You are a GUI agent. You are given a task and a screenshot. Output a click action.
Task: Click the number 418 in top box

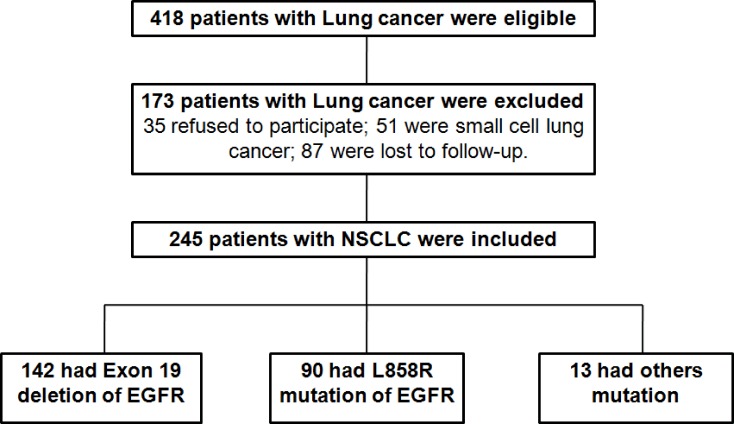pyautogui.click(x=167, y=19)
